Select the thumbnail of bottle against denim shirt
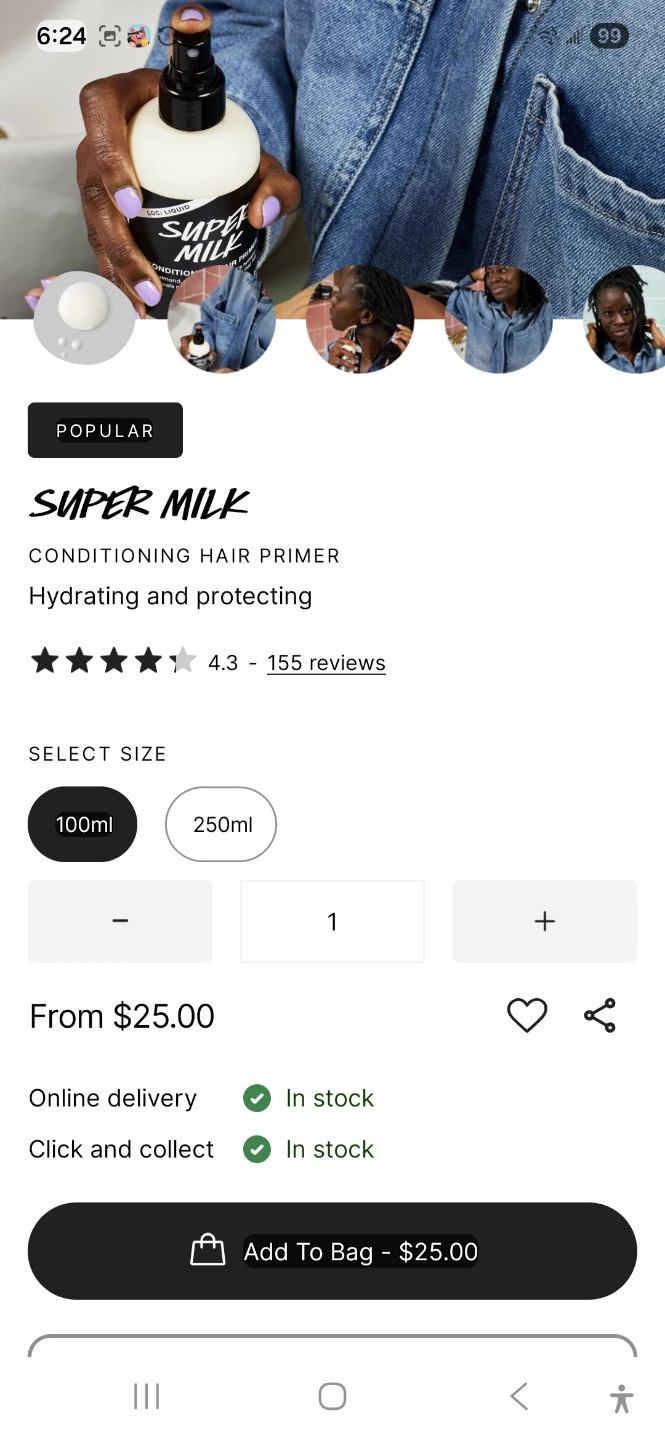Image resolution: width=665 pixels, height=1440 pixels. coord(221,320)
